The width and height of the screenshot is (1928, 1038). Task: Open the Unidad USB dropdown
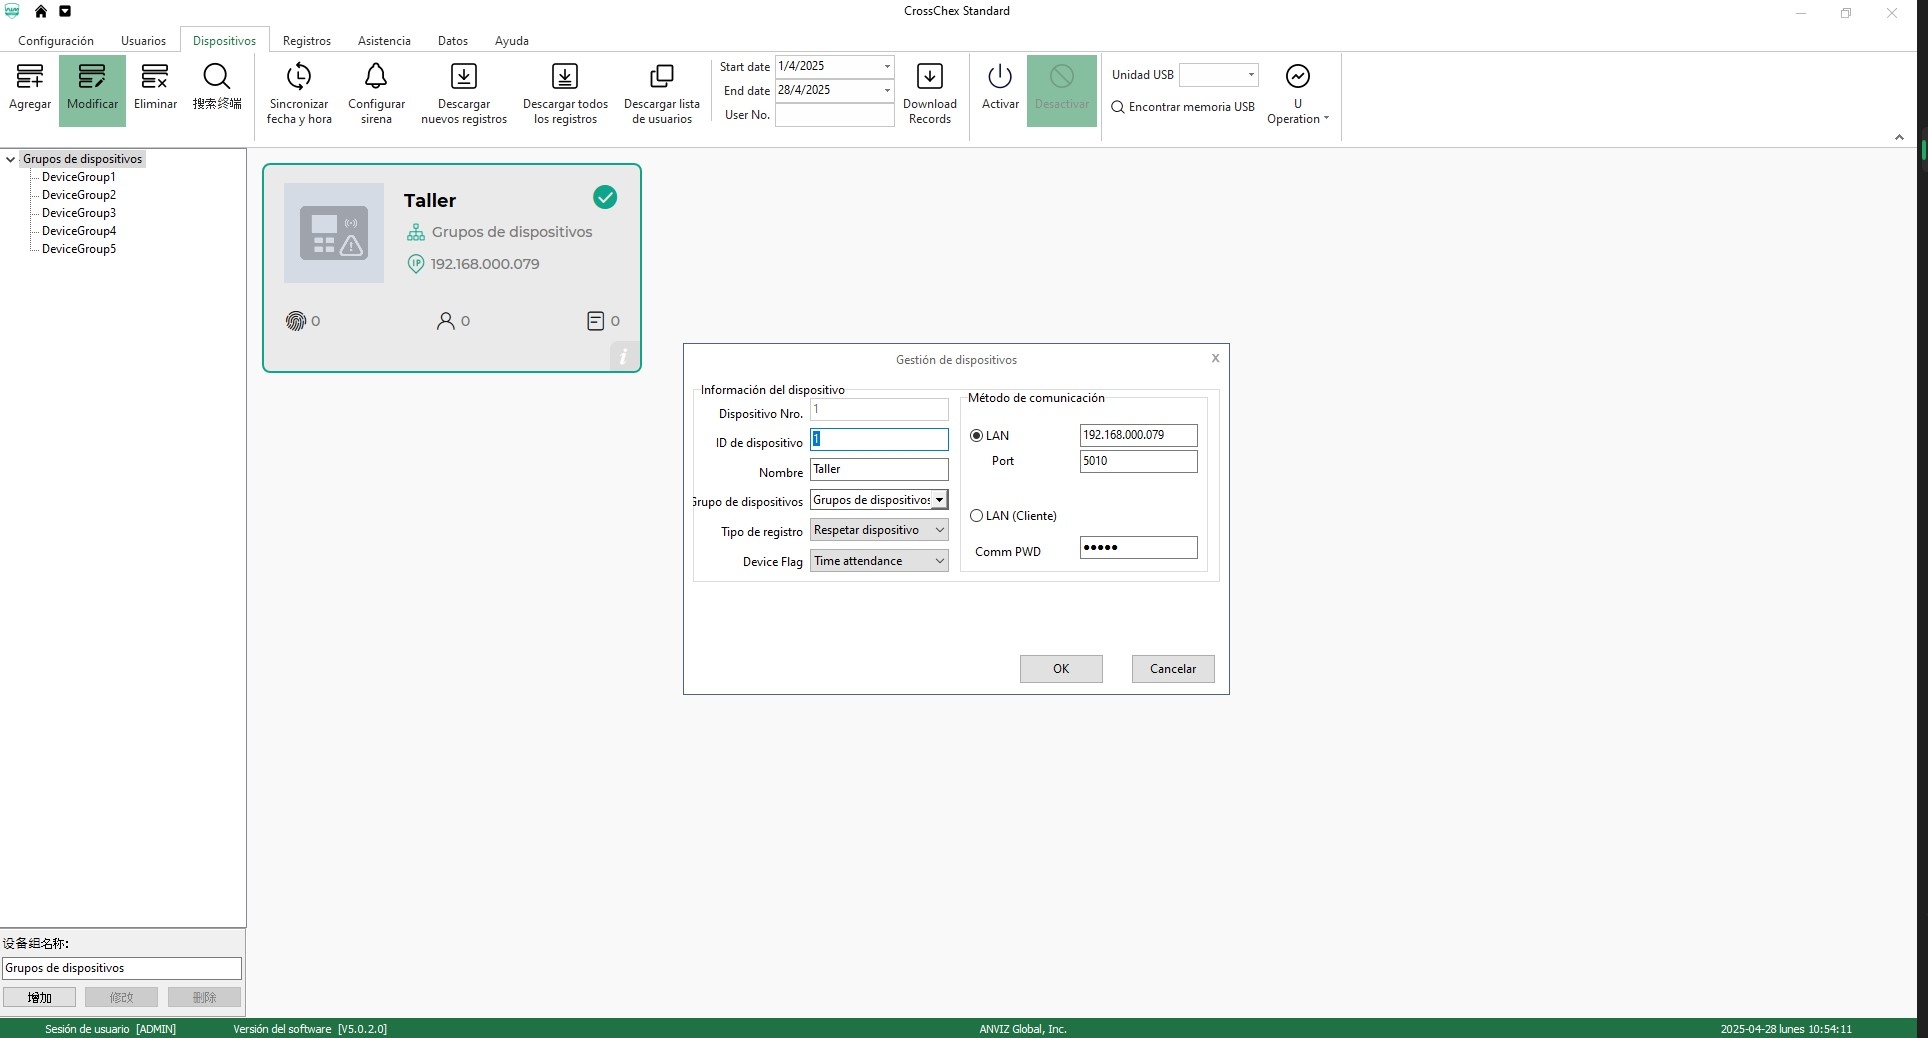pos(1251,75)
